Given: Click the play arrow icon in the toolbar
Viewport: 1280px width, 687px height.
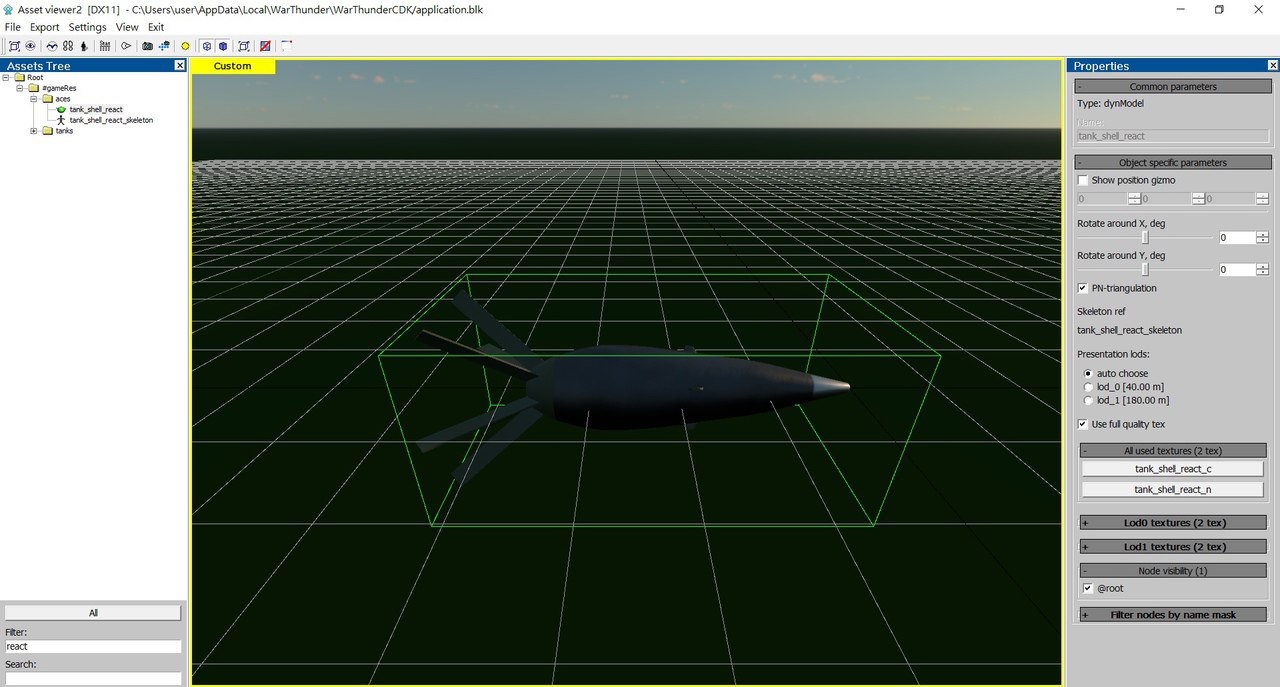Looking at the screenshot, I should click(126, 46).
